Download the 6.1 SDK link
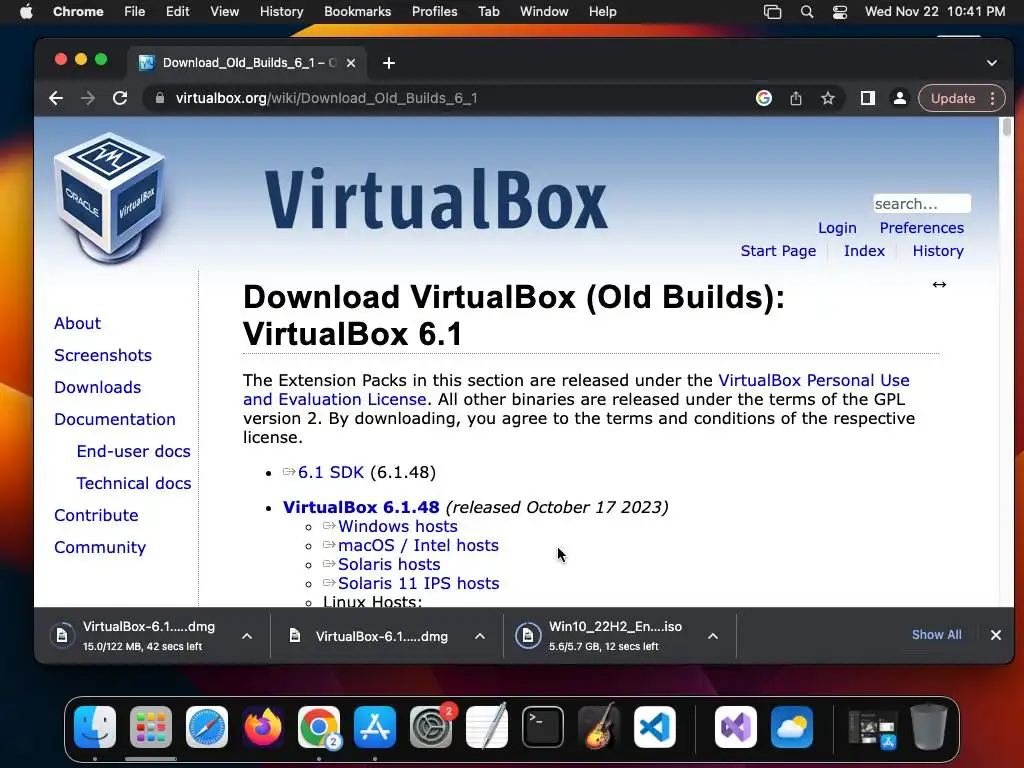 (330, 472)
